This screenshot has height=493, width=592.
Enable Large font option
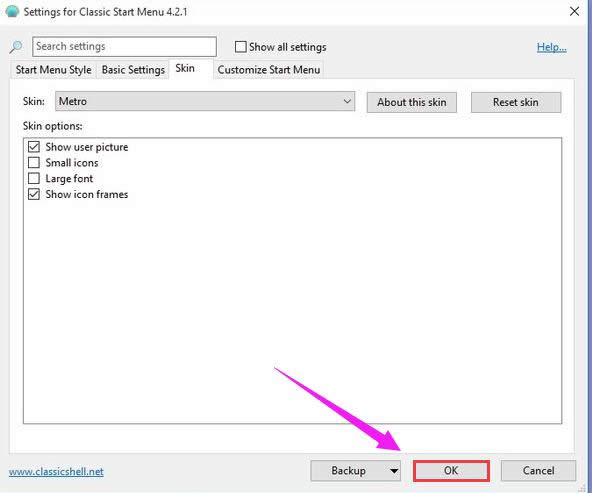click(x=34, y=178)
